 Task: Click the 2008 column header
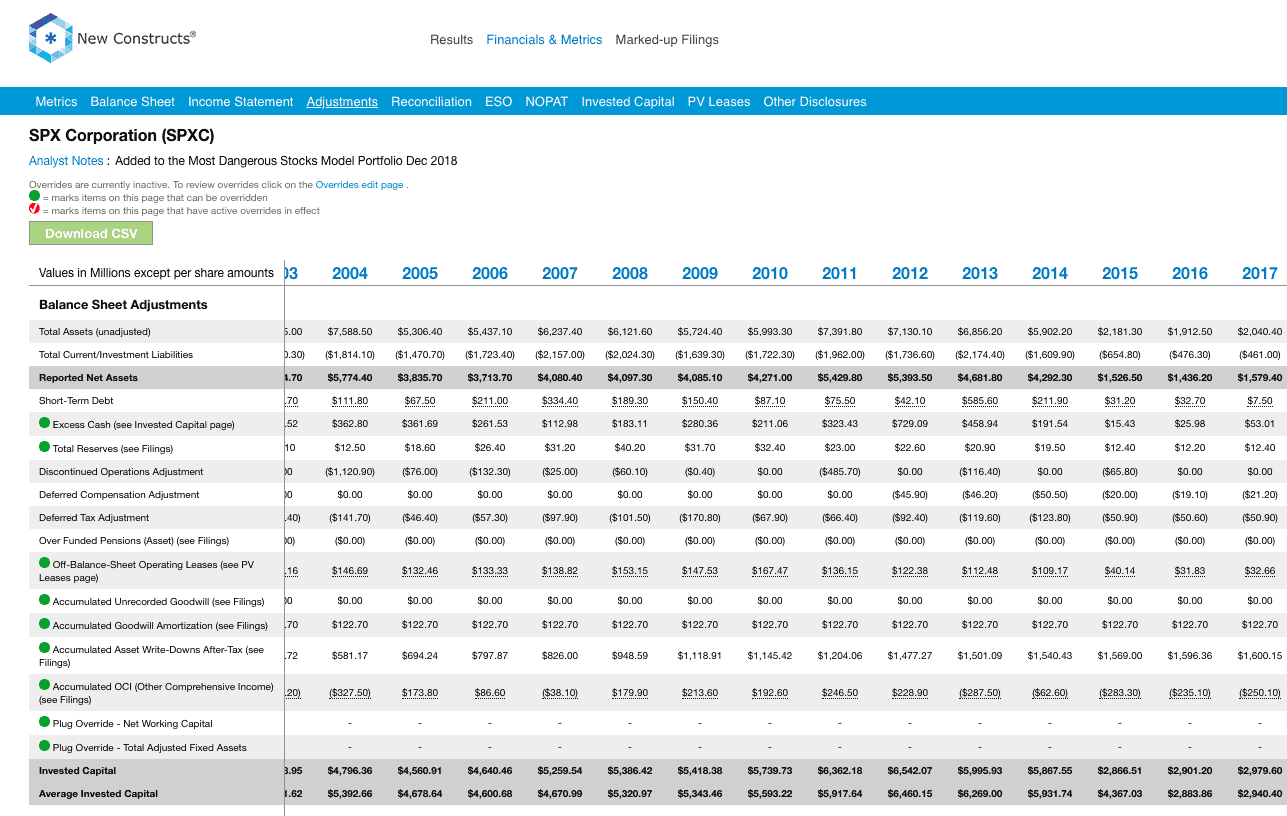click(630, 273)
